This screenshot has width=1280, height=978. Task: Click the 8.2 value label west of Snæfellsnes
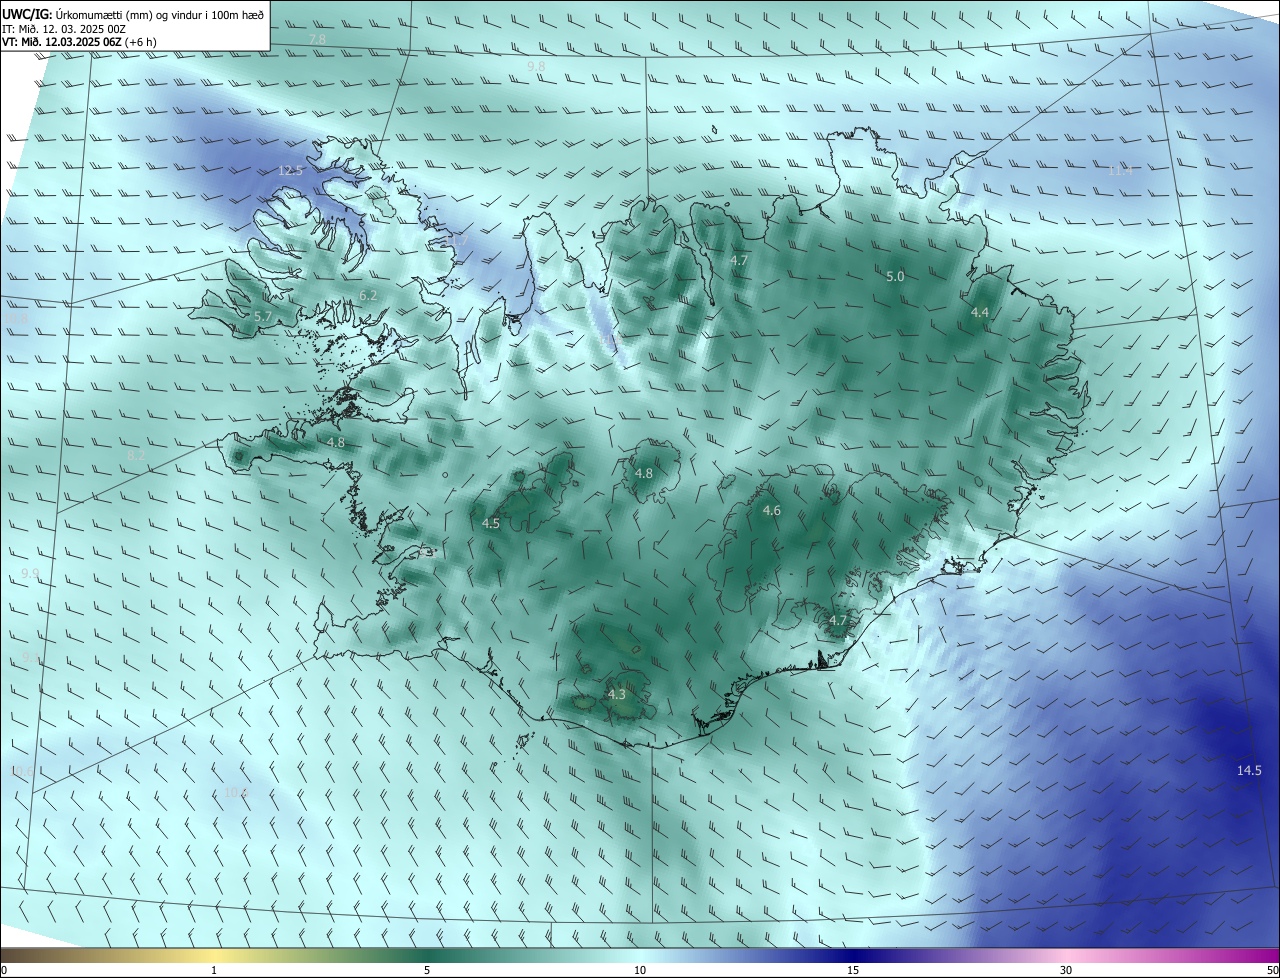tap(136, 455)
